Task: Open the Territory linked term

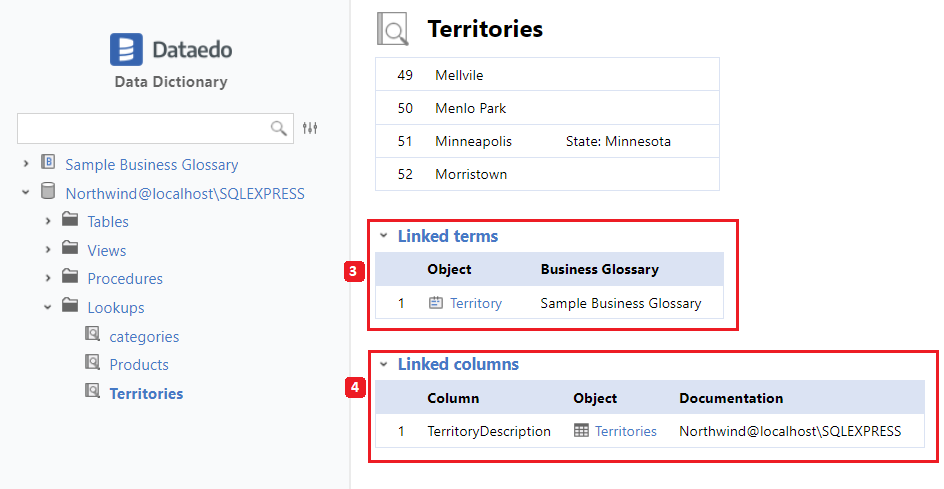Action: [476, 303]
